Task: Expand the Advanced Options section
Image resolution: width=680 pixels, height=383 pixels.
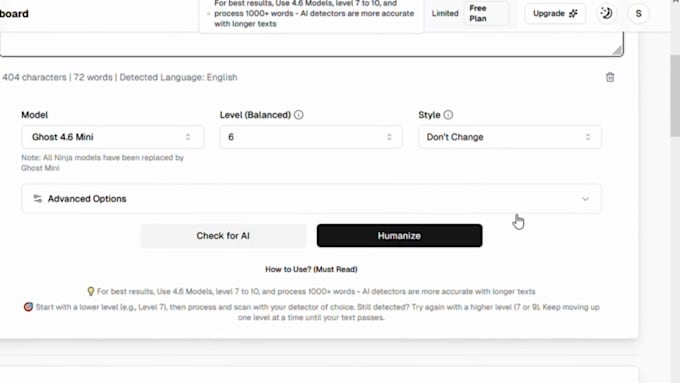Action: point(311,199)
